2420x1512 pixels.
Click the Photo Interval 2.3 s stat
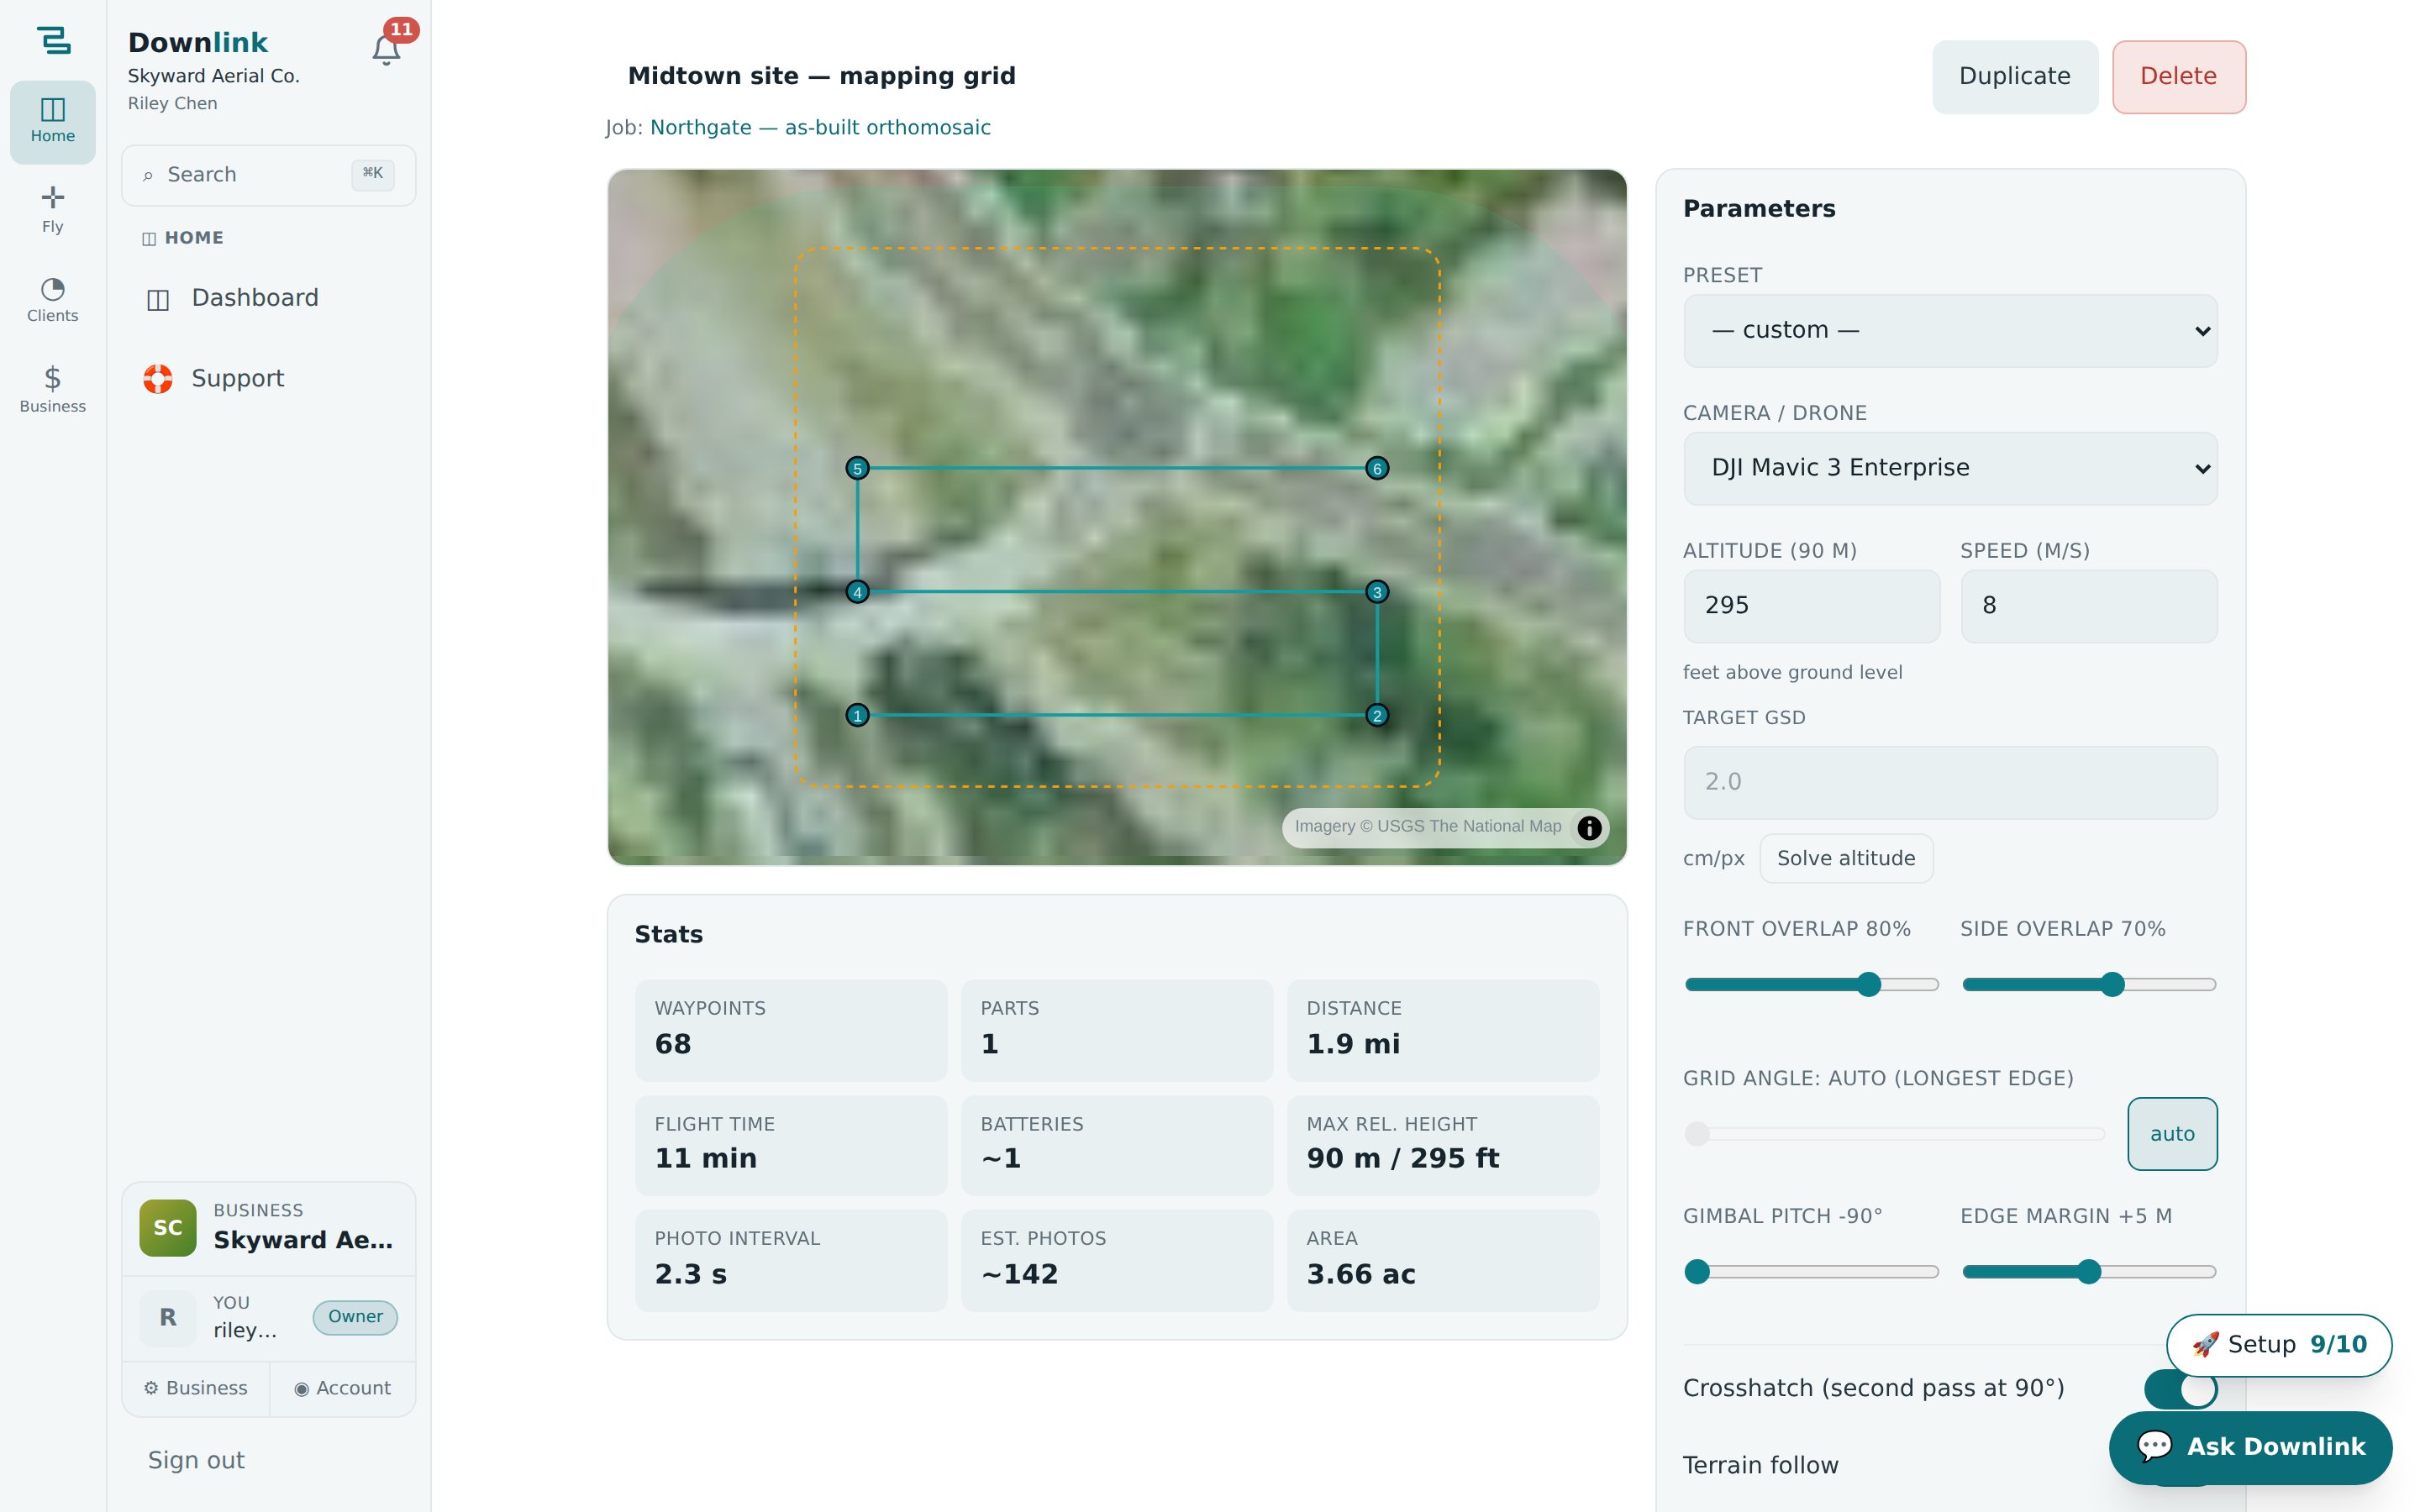(x=790, y=1260)
